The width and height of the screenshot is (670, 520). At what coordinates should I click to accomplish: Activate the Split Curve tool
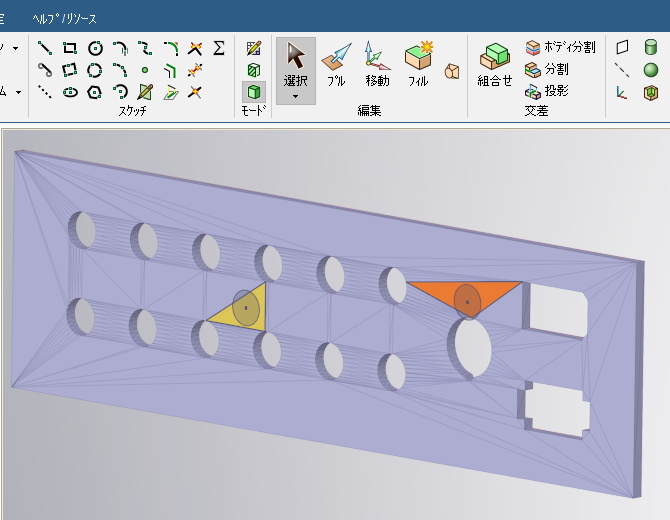(195, 92)
